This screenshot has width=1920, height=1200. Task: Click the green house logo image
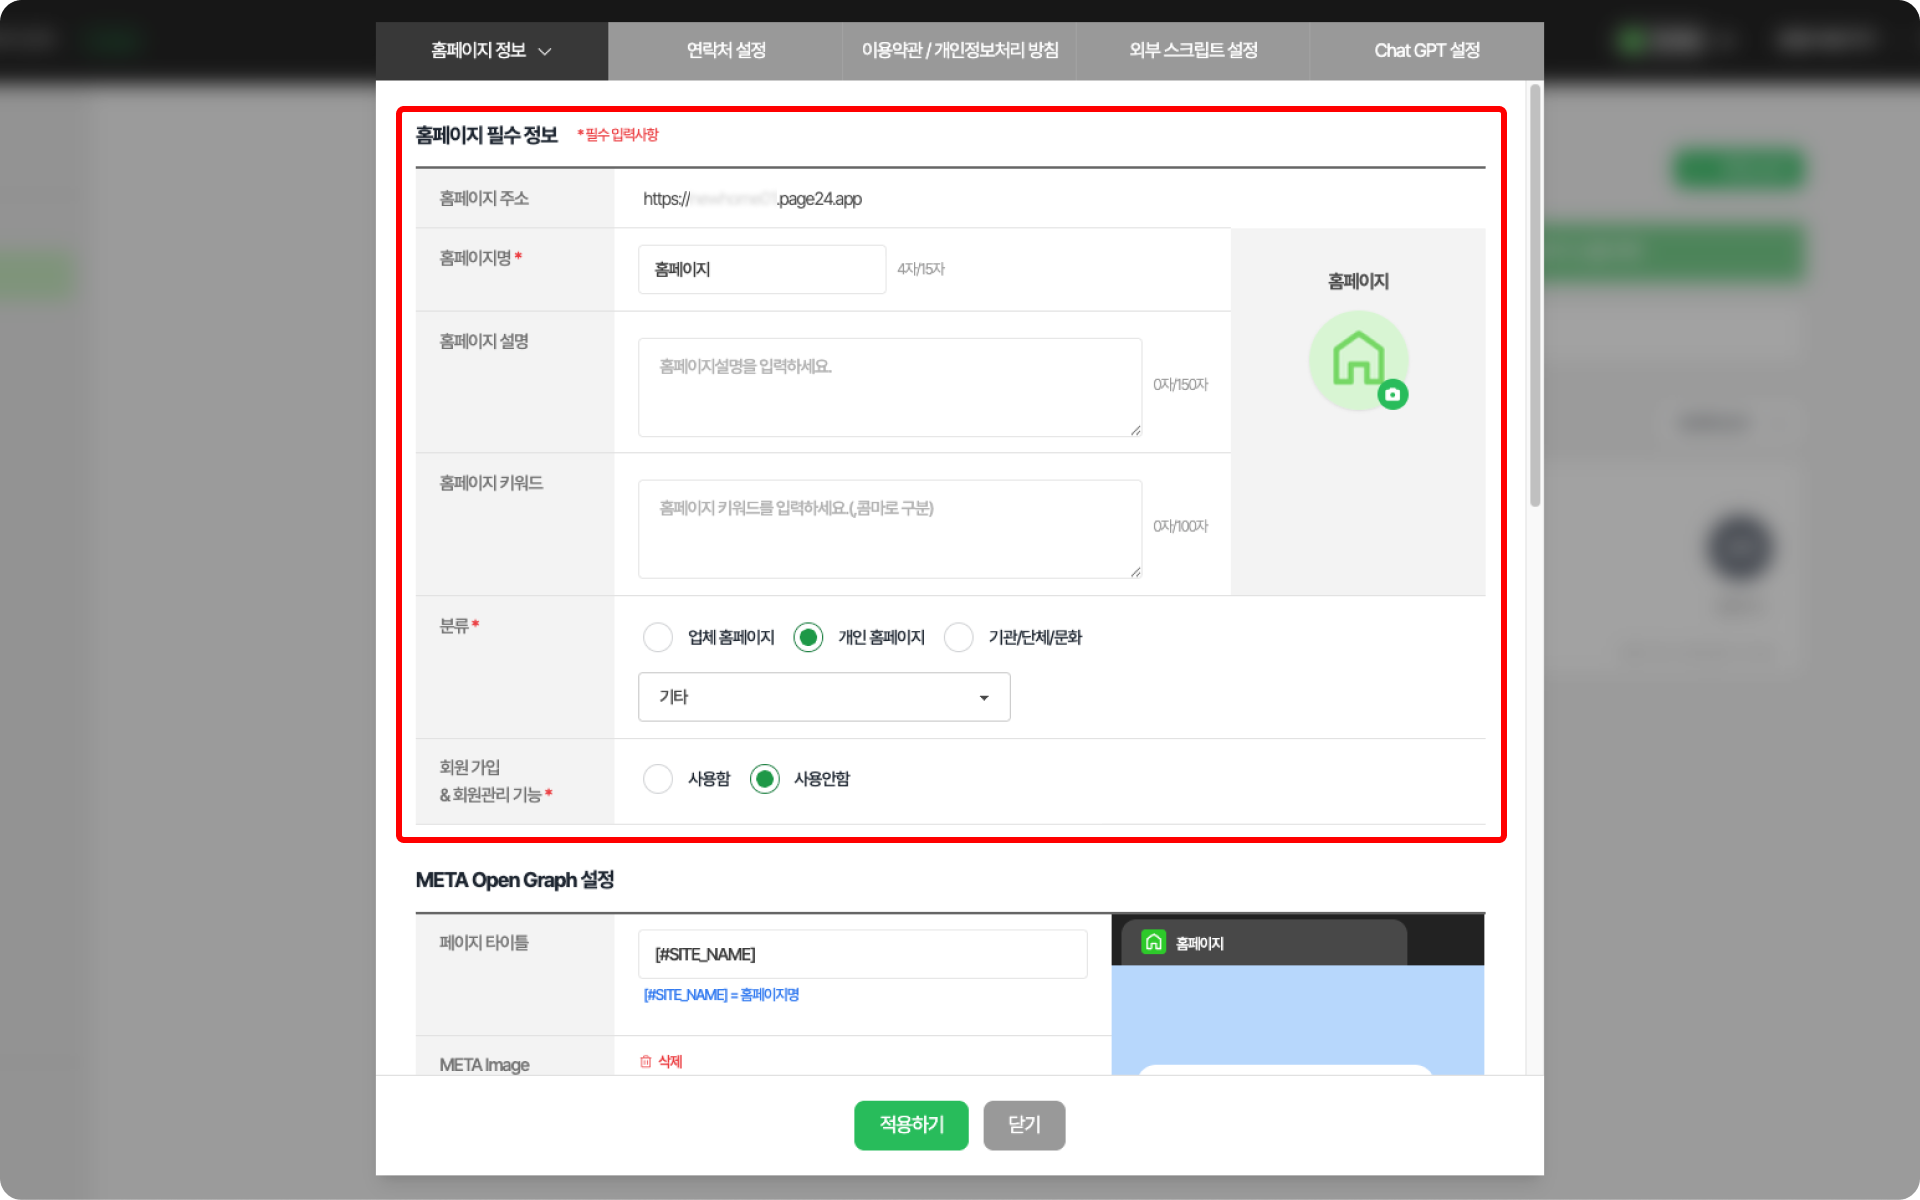(1356, 358)
